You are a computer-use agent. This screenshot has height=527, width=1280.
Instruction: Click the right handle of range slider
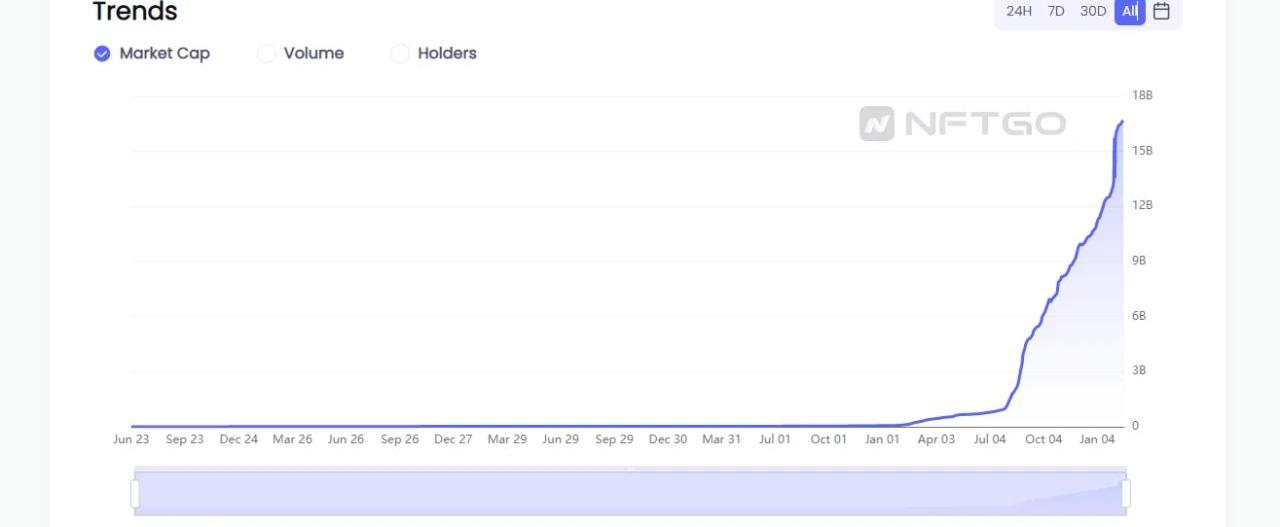tap(1126, 493)
